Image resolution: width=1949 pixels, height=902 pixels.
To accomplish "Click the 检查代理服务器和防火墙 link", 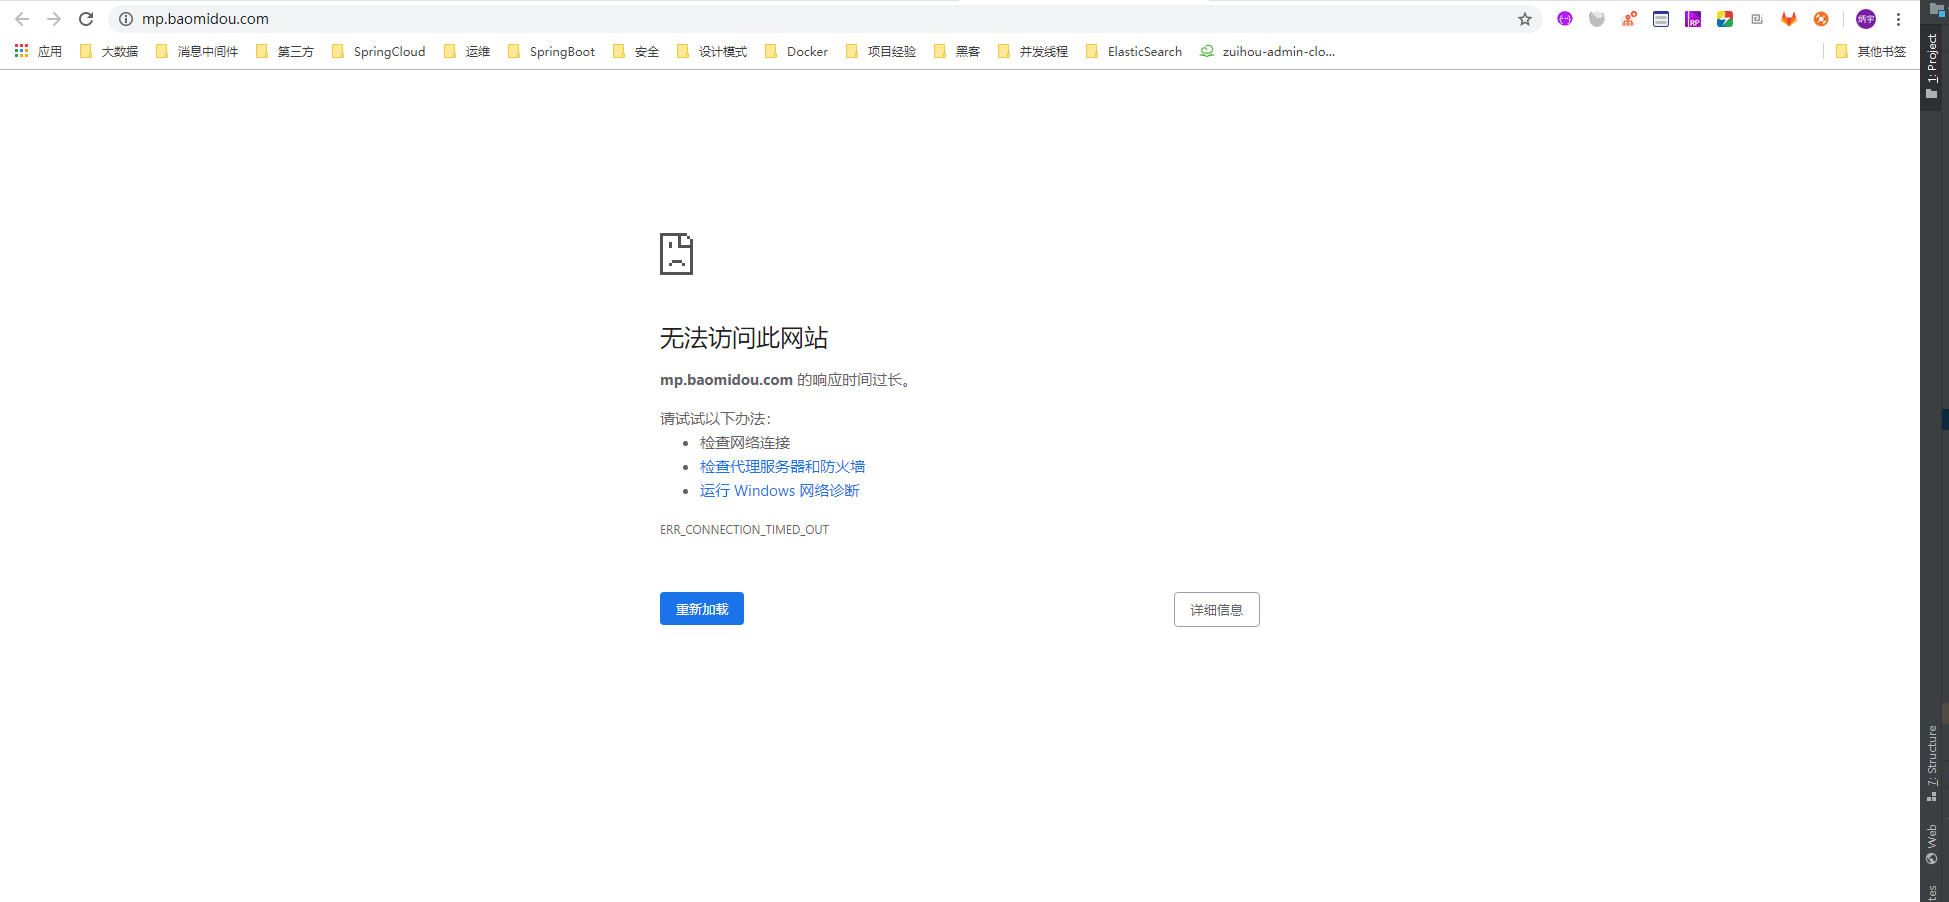I will tap(782, 467).
